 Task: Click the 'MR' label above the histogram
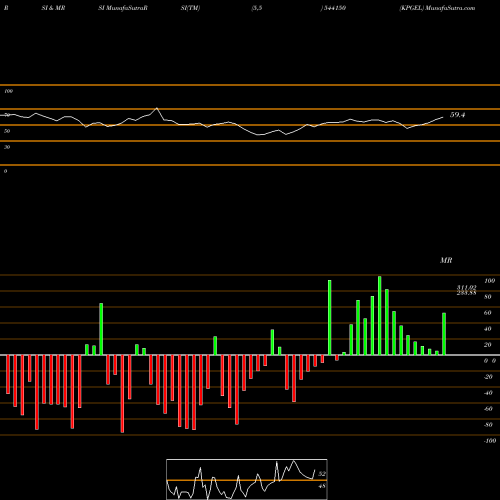click(446, 260)
